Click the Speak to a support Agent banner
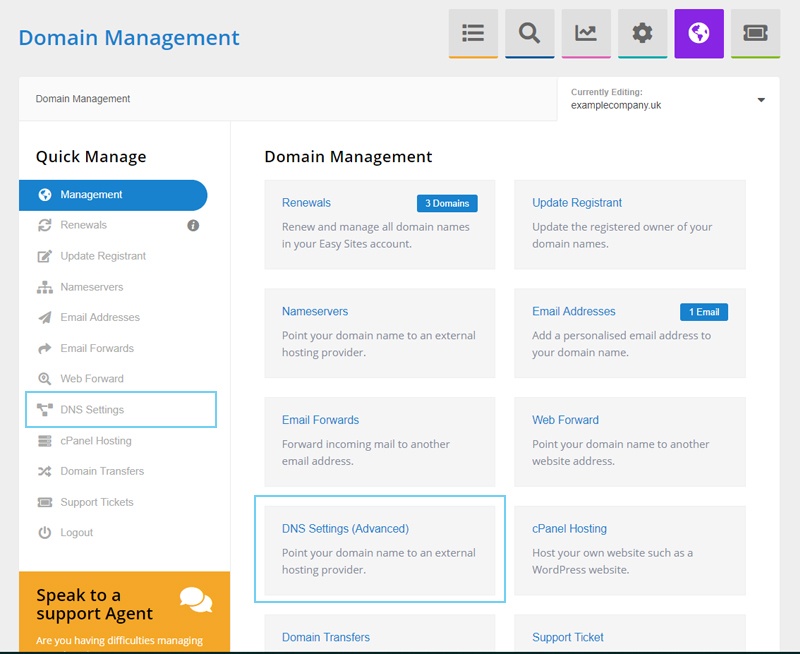The height and width of the screenshot is (654, 800). (124, 611)
